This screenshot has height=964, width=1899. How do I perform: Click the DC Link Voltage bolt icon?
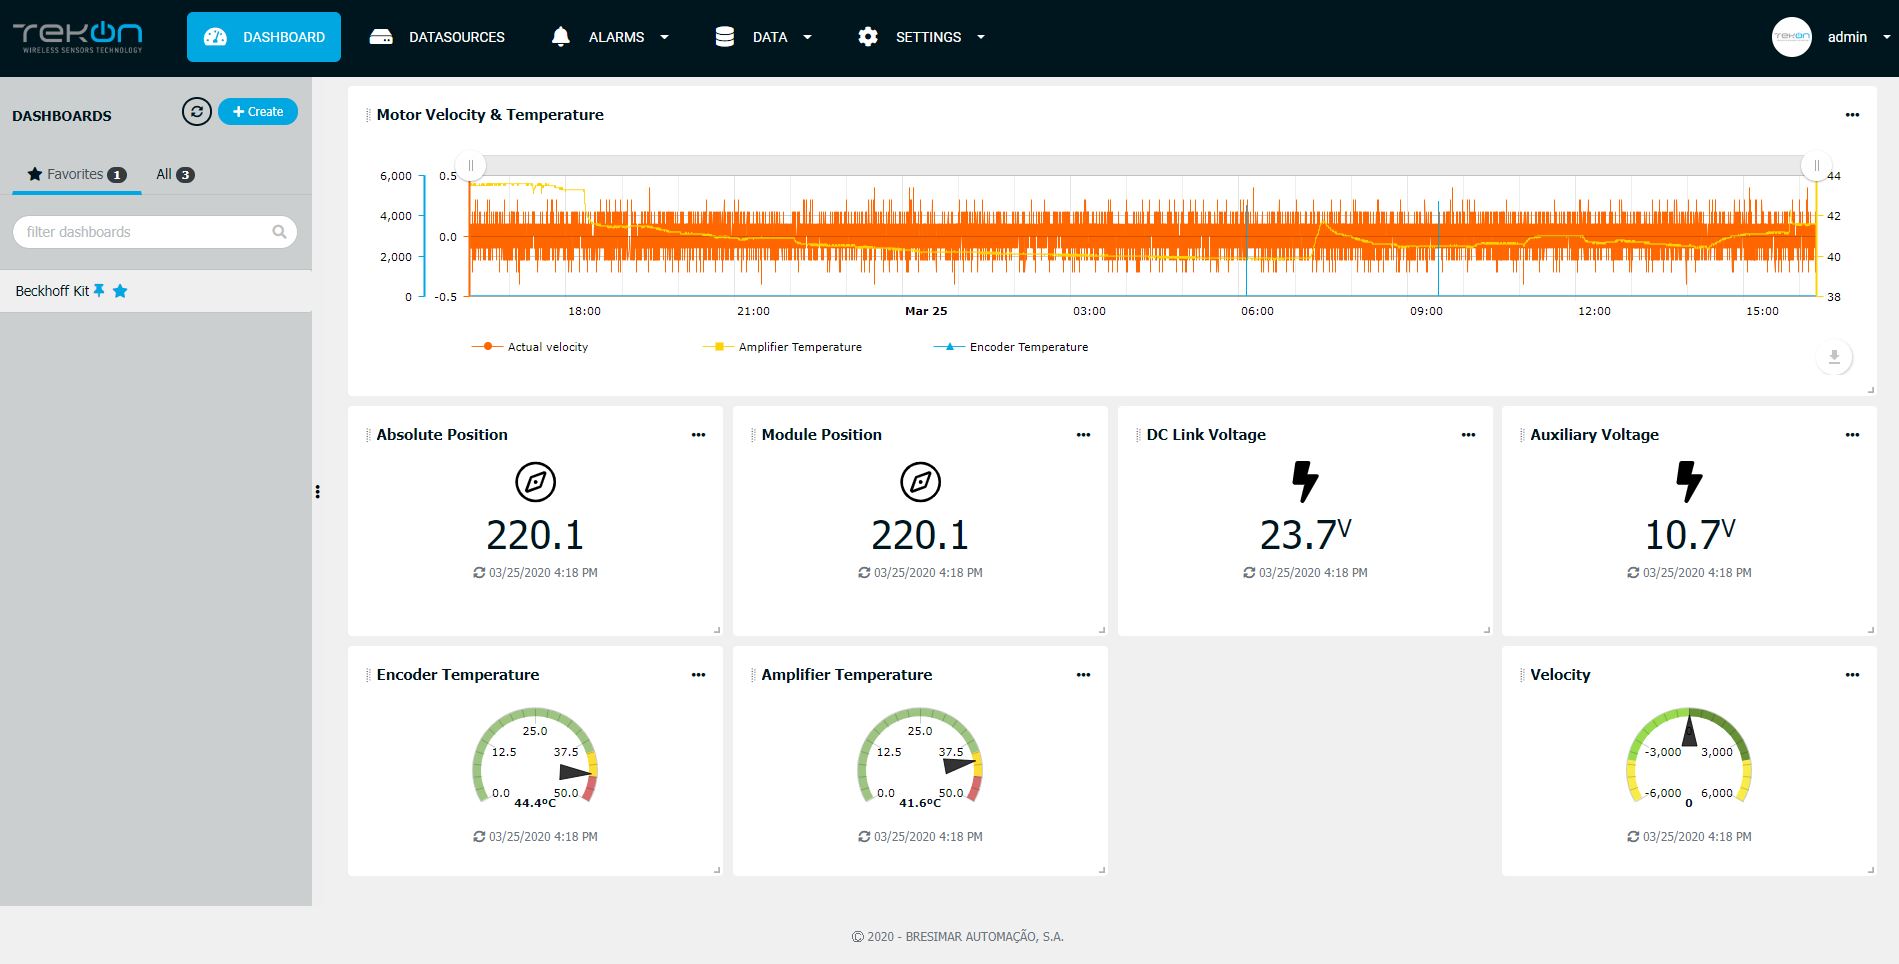tap(1305, 481)
